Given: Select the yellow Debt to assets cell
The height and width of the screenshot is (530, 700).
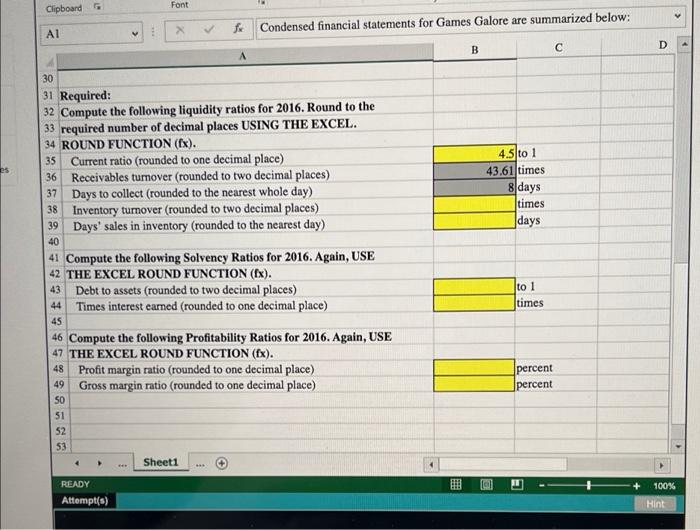Looking at the screenshot, I should click(x=474, y=286).
